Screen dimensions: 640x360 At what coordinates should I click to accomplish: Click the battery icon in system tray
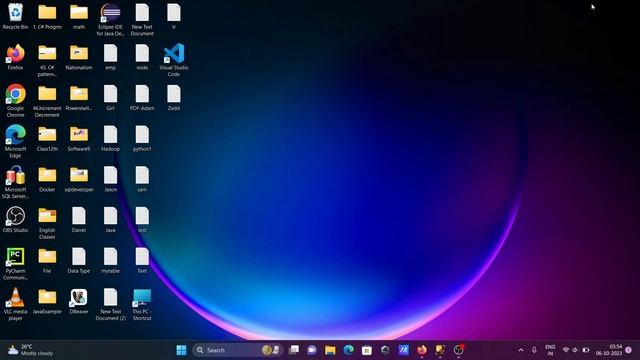tap(586, 350)
